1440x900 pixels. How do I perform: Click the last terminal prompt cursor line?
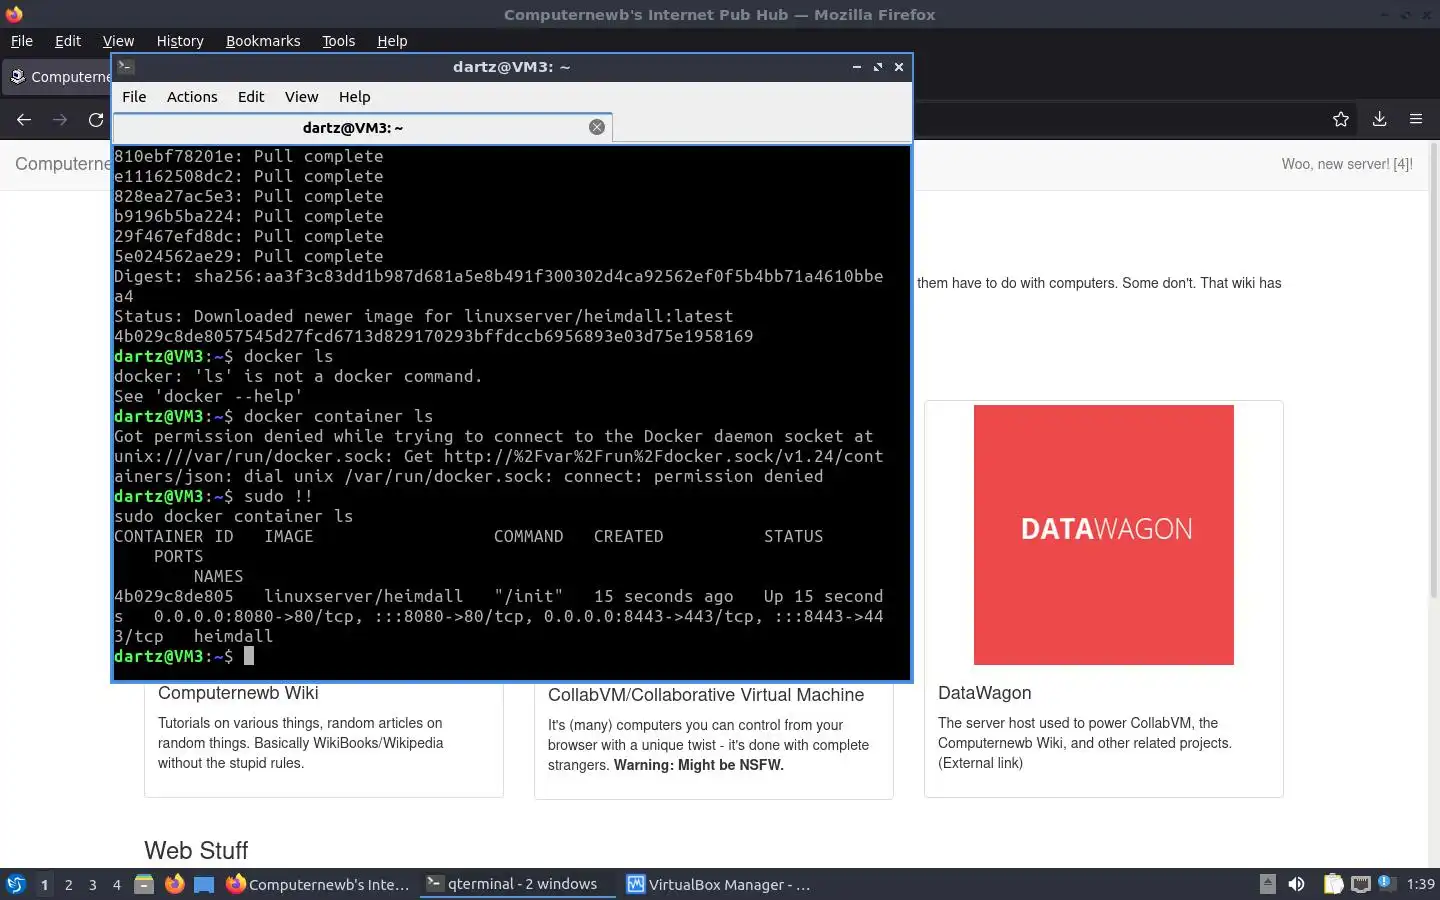(x=184, y=656)
